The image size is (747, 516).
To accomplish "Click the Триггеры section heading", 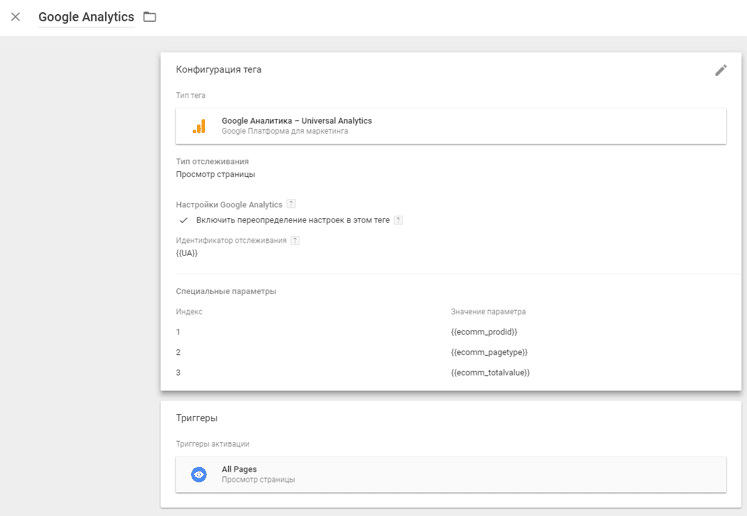I will pos(197,418).
